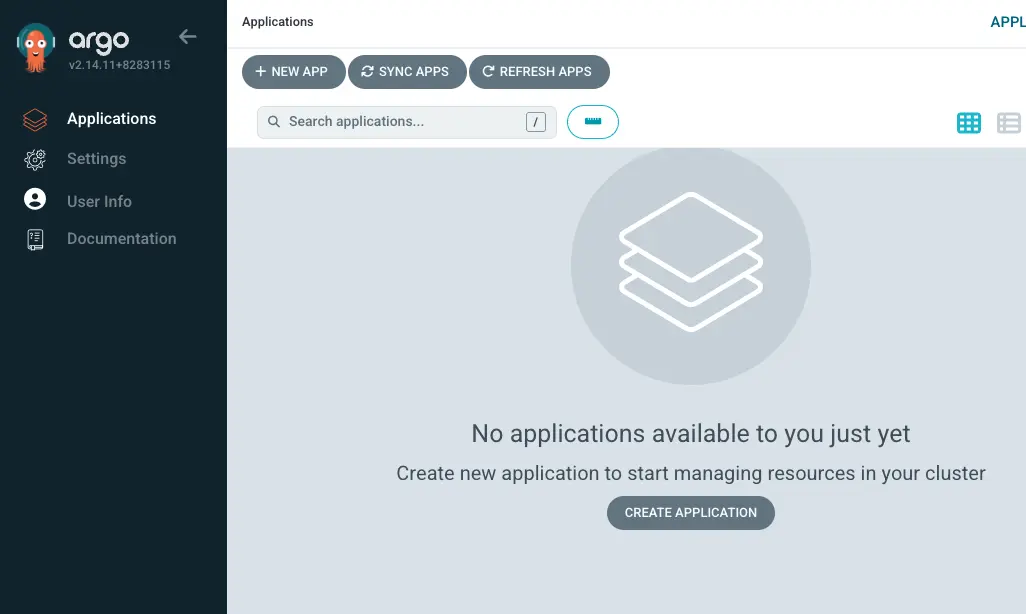This screenshot has height=614, width=1026.
Task: Click the Refresh Apps button
Action: coord(539,71)
